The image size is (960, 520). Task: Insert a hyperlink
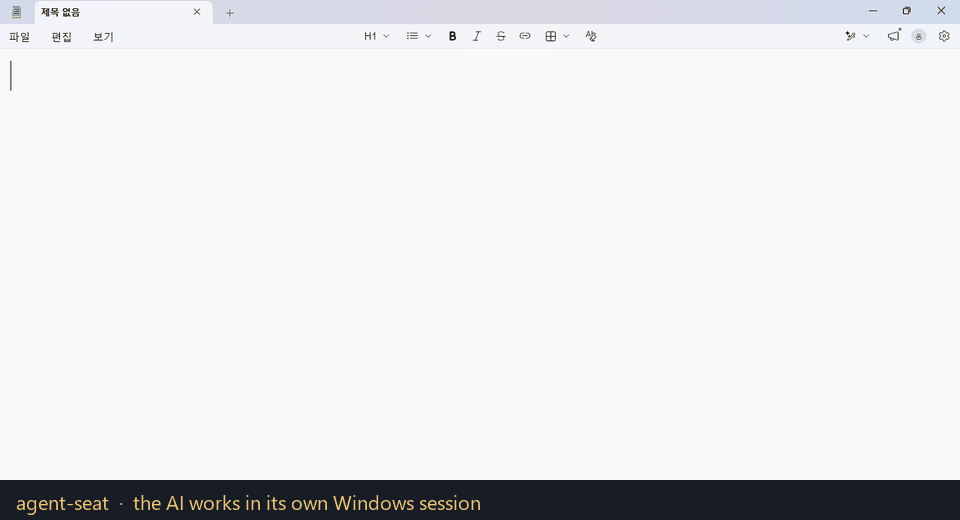tap(525, 36)
